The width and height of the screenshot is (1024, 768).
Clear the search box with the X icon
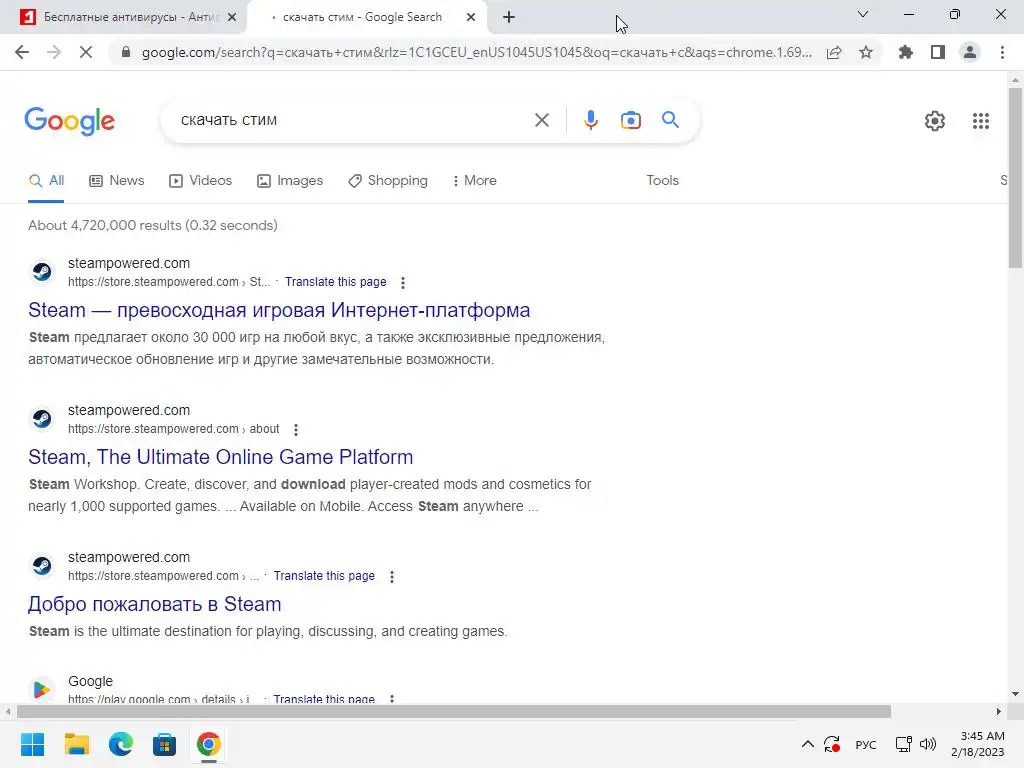[x=541, y=120]
